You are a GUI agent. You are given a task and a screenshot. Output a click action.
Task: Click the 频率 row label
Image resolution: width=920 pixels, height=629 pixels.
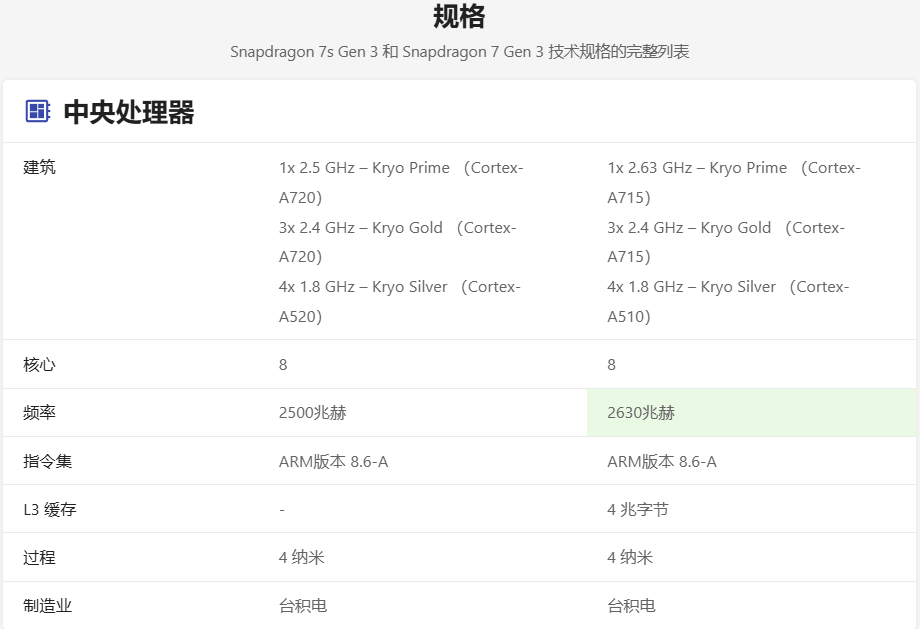[x=39, y=412]
